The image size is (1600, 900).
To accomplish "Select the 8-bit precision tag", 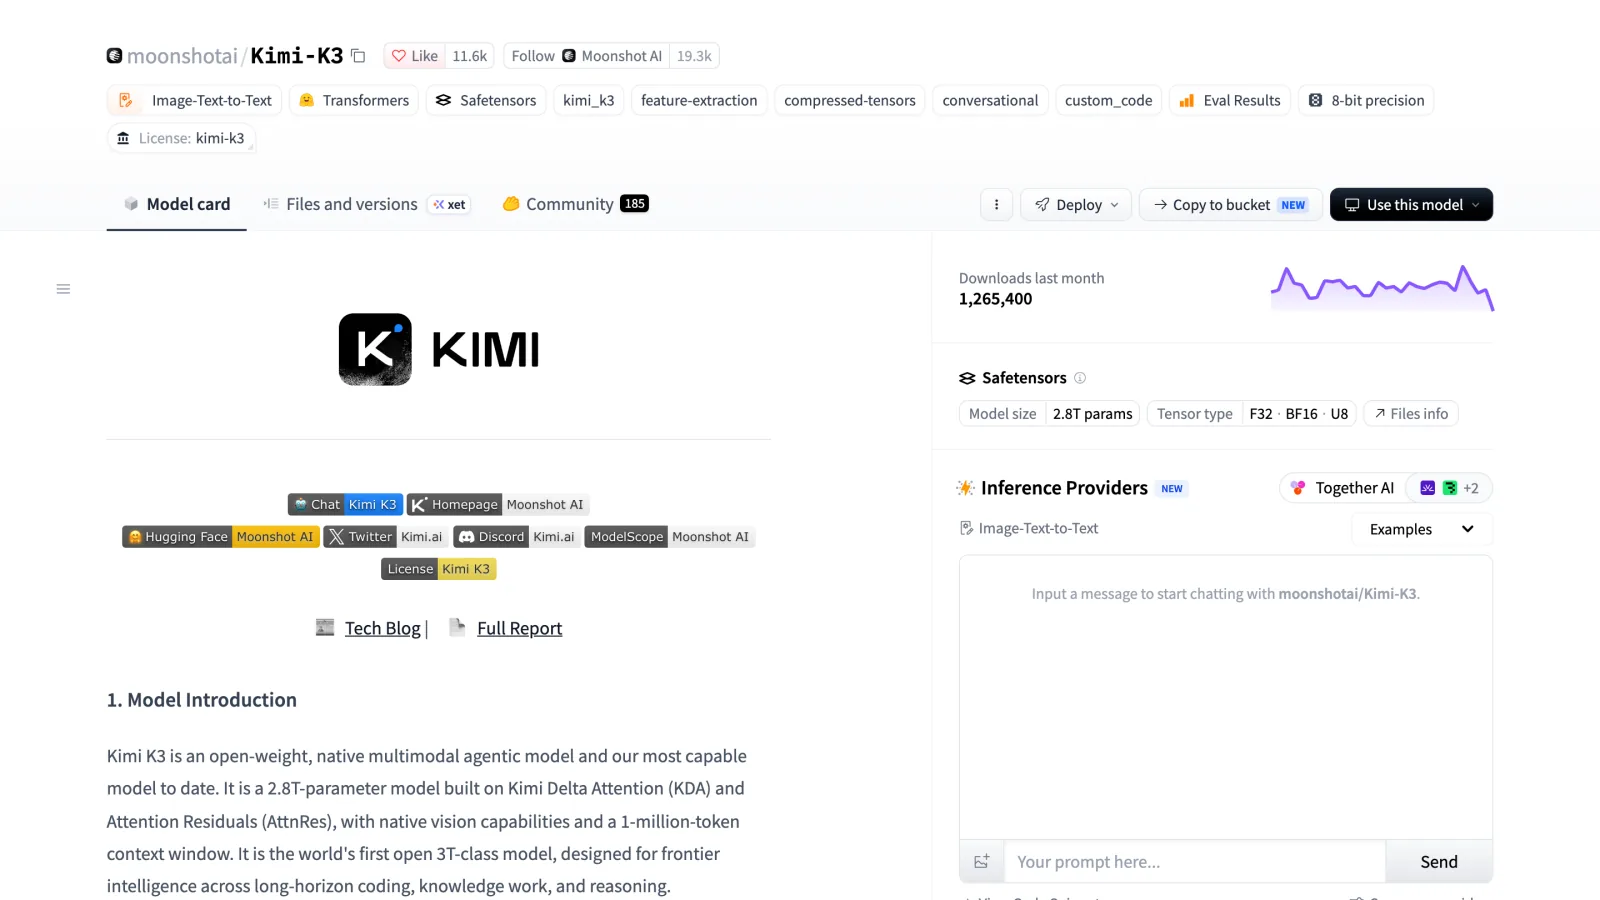I will coord(1366,101).
